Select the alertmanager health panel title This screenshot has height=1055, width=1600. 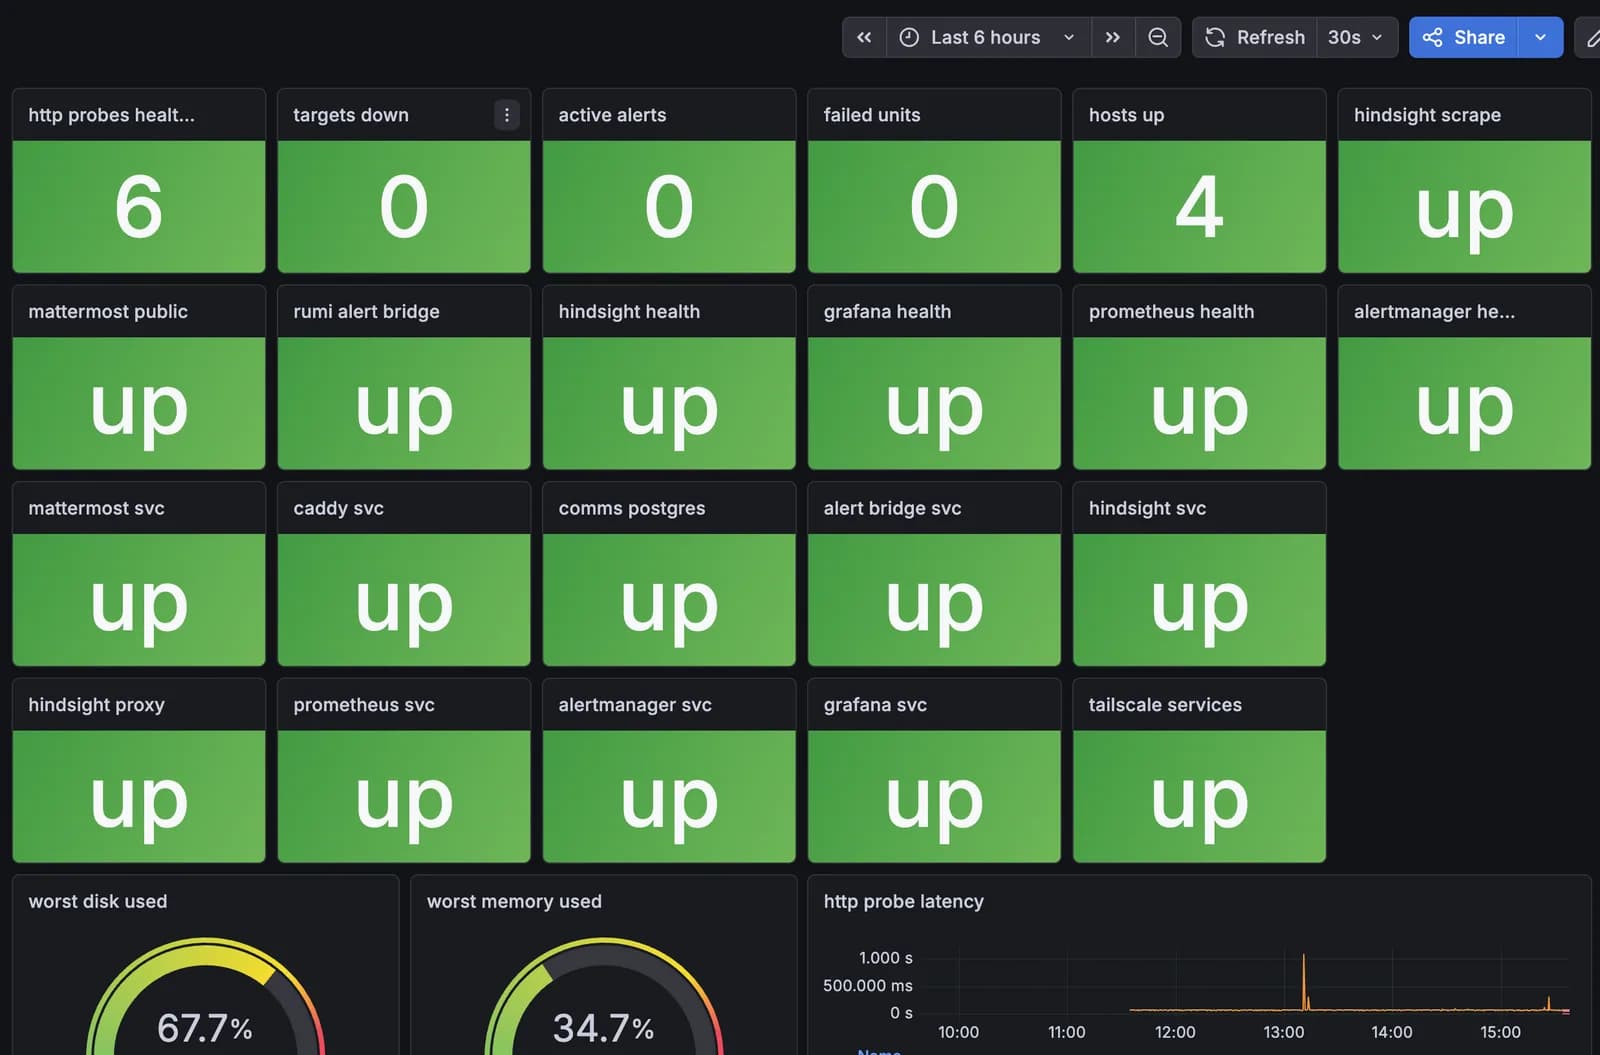click(1434, 312)
